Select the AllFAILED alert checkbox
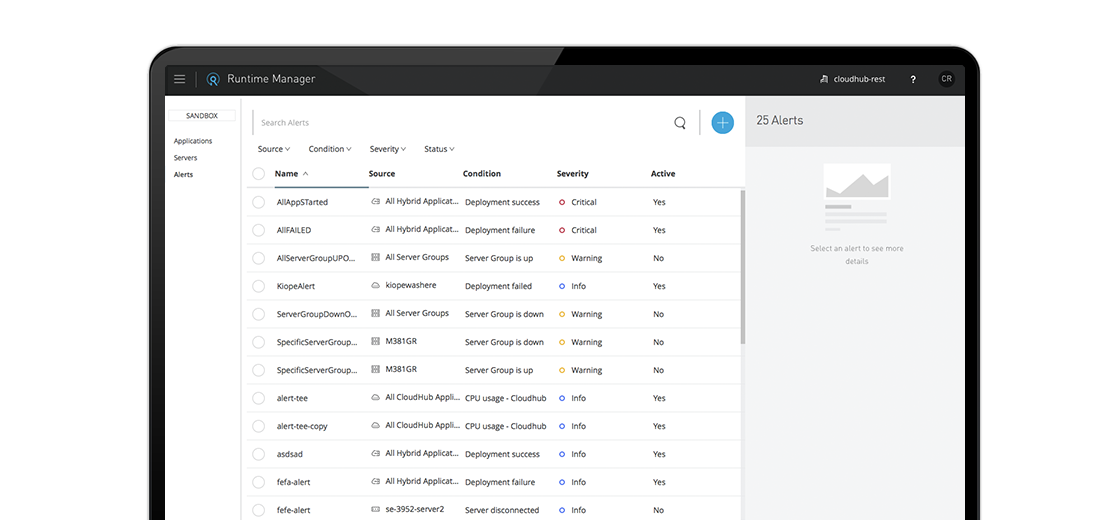This screenshot has height=520, width=1120. (x=259, y=230)
